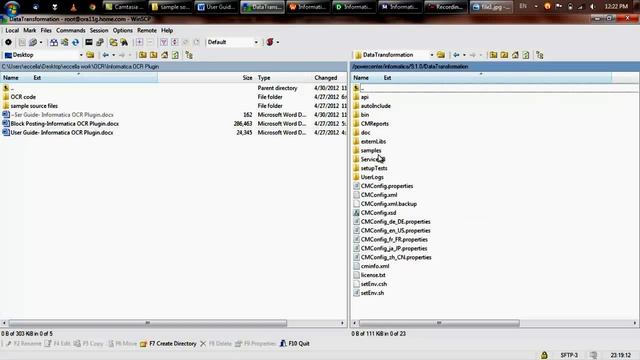Click the file filter funnel icon
Image resolution: width=640 pixels, height=360 pixels.
(164, 42)
